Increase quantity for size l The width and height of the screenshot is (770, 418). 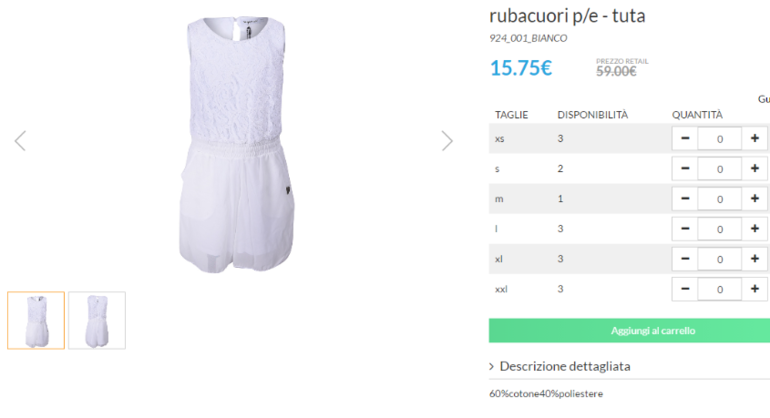(x=755, y=229)
